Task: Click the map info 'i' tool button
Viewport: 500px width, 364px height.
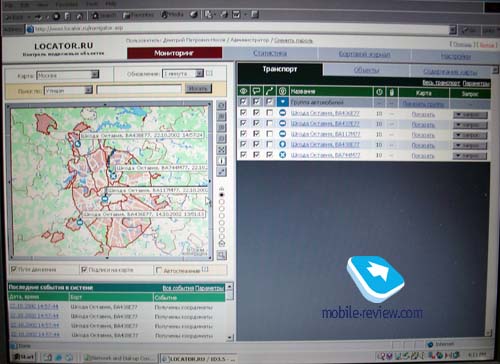Action: (x=221, y=161)
